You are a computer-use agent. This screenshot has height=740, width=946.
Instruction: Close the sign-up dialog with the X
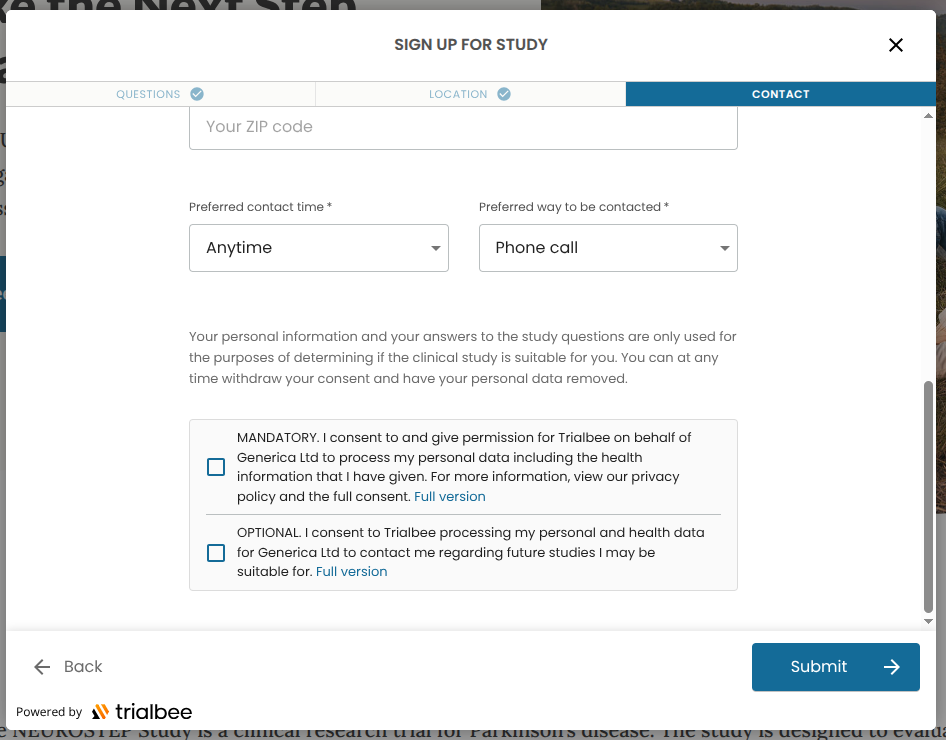click(895, 45)
